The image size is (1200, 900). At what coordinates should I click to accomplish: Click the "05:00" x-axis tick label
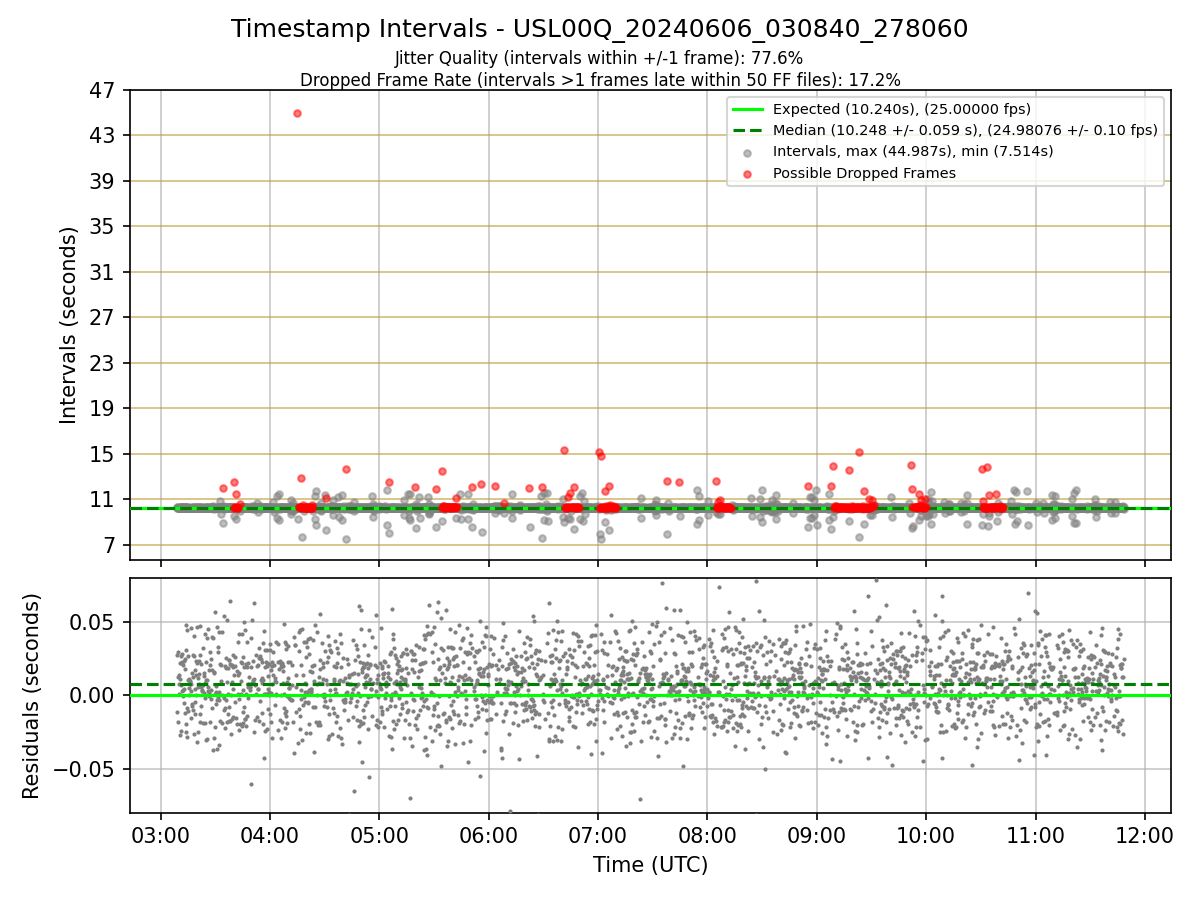pyautogui.click(x=379, y=836)
